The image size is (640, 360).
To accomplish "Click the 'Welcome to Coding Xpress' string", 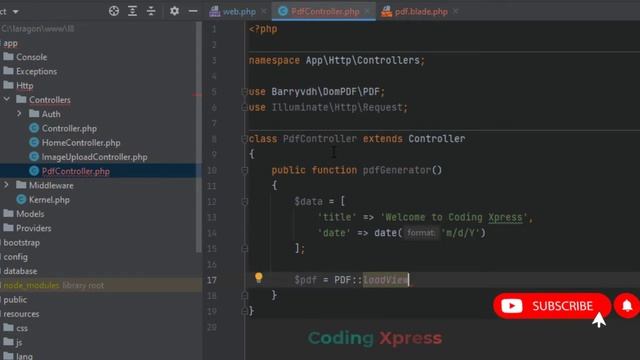I will pos(454,217).
